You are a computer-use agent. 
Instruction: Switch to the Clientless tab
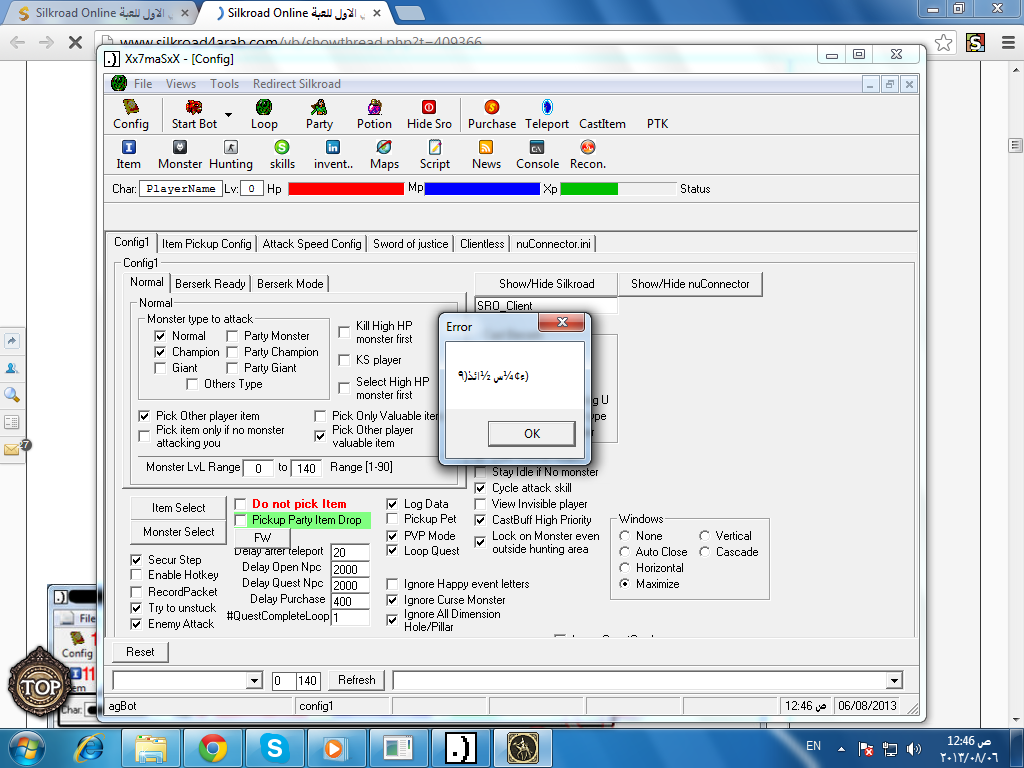click(482, 244)
